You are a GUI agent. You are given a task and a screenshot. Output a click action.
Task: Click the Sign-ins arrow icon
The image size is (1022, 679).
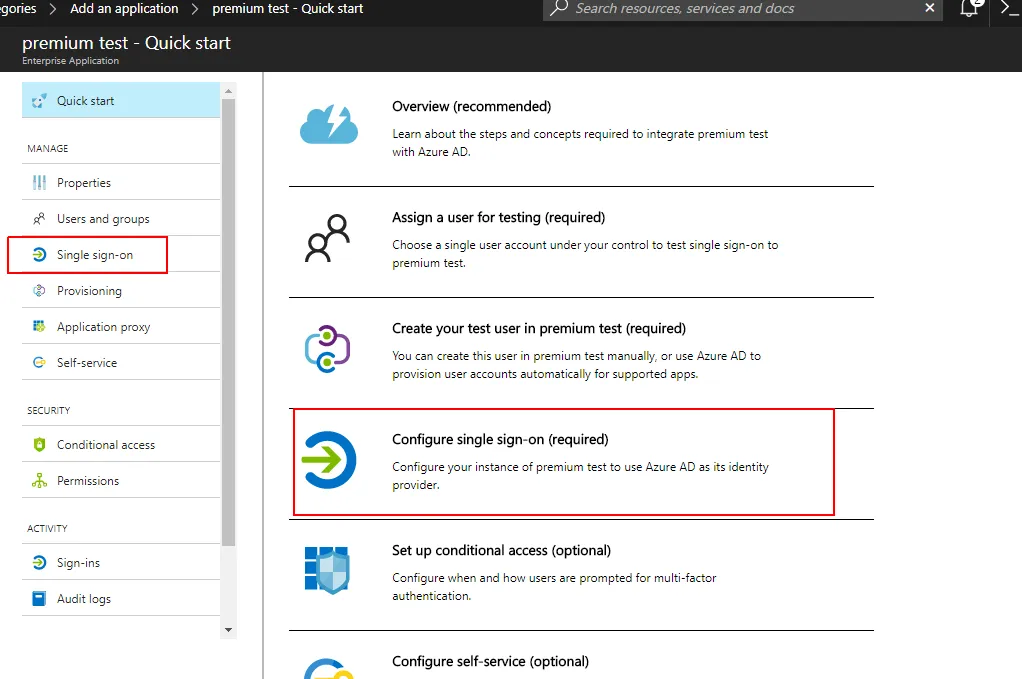pos(39,562)
